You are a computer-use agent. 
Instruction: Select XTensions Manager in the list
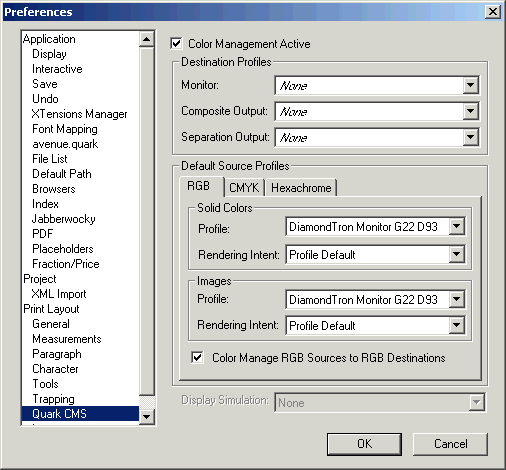[x=80, y=114]
